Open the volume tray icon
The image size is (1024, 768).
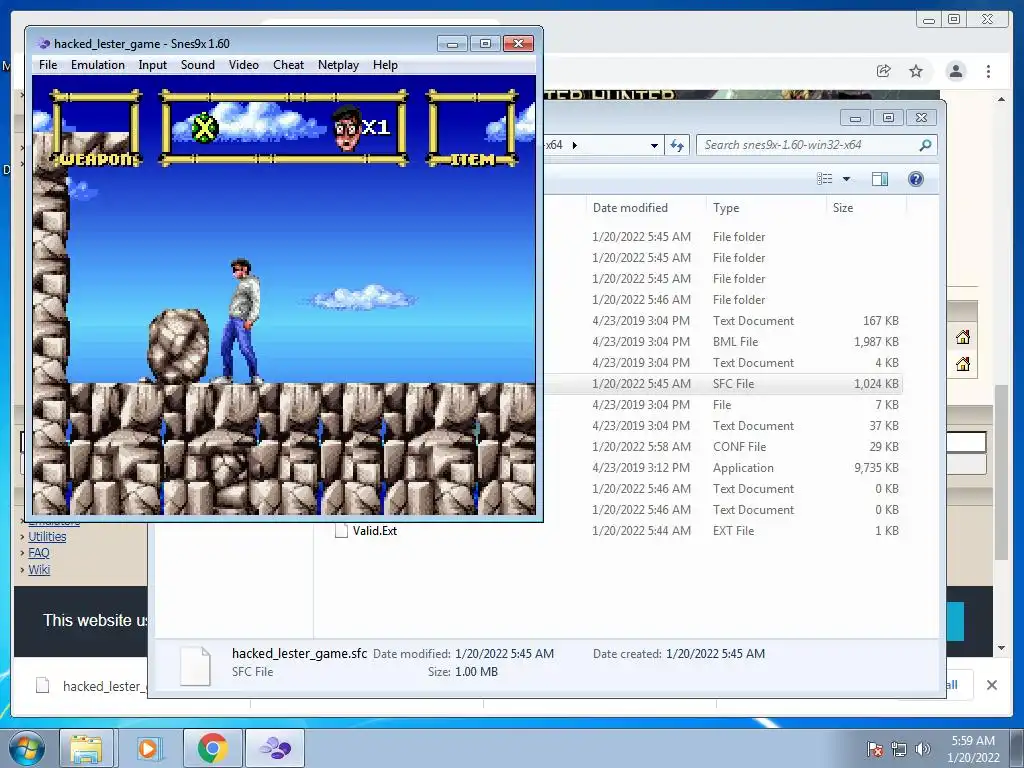[922, 749]
